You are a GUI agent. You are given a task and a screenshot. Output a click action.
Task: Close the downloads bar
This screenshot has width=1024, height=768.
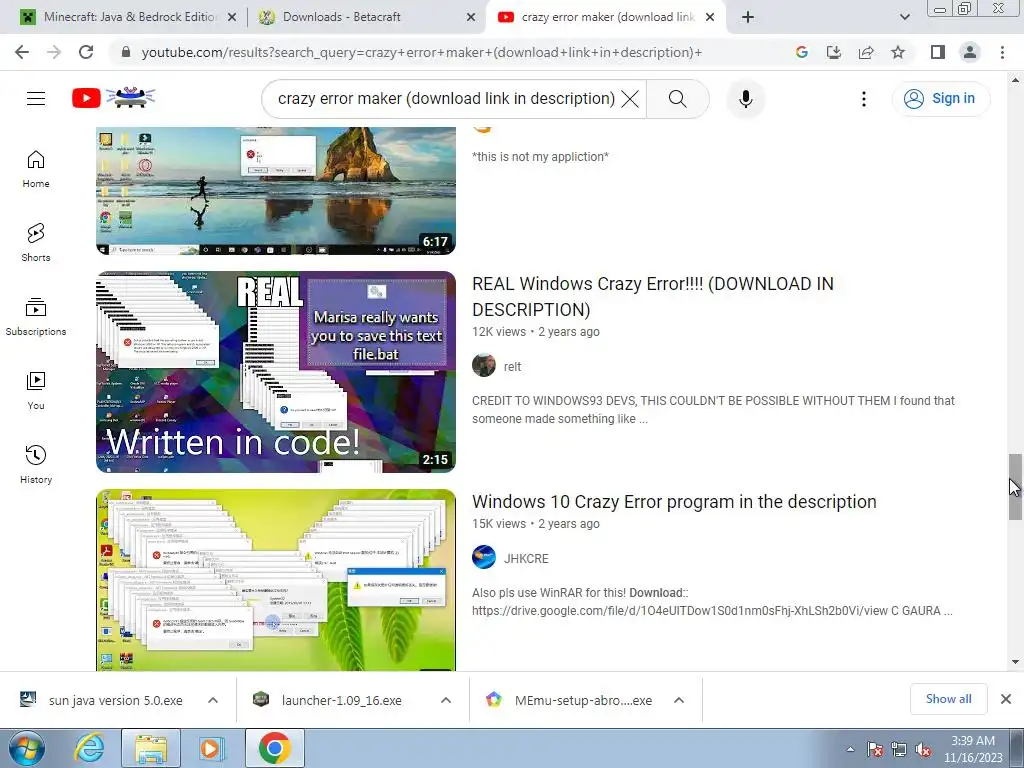1006,699
